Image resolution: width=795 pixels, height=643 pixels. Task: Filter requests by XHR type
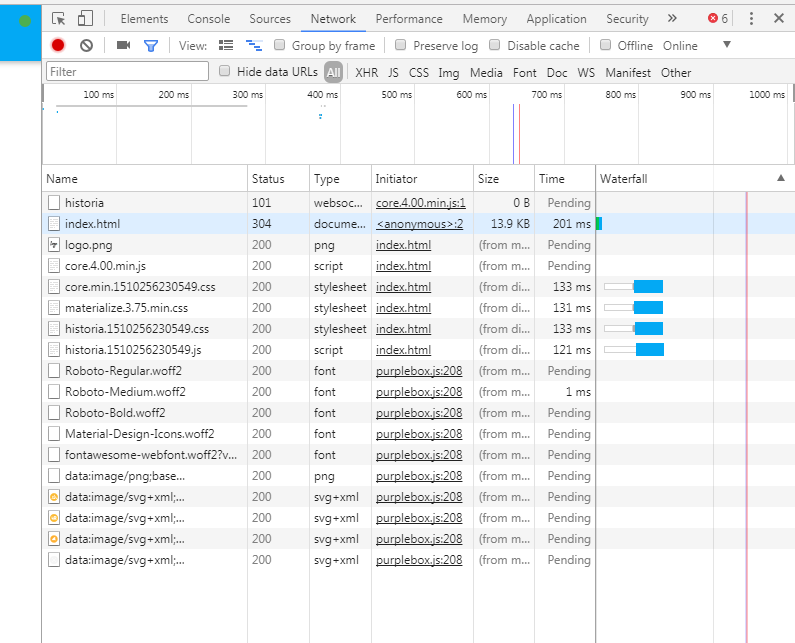click(x=366, y=72)
